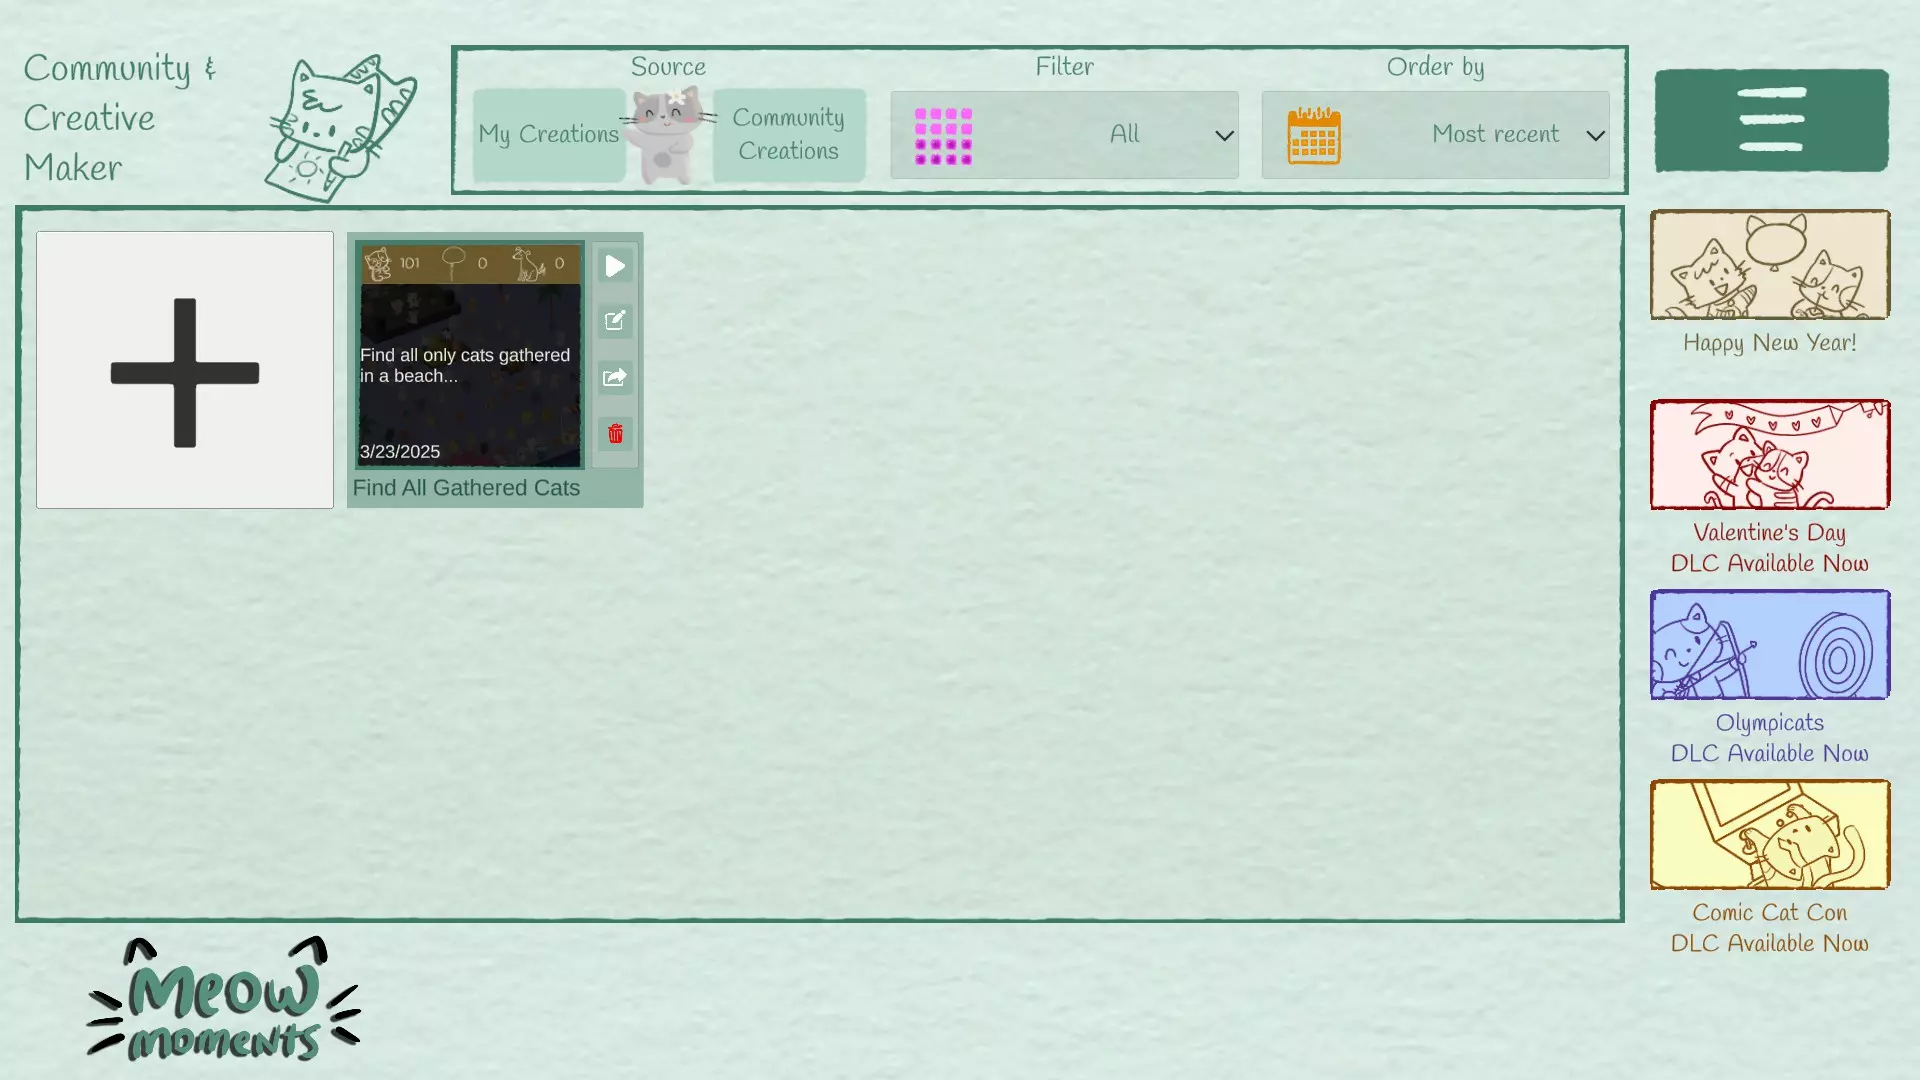Expand the Filter All dropdown

pos(1124,134)
